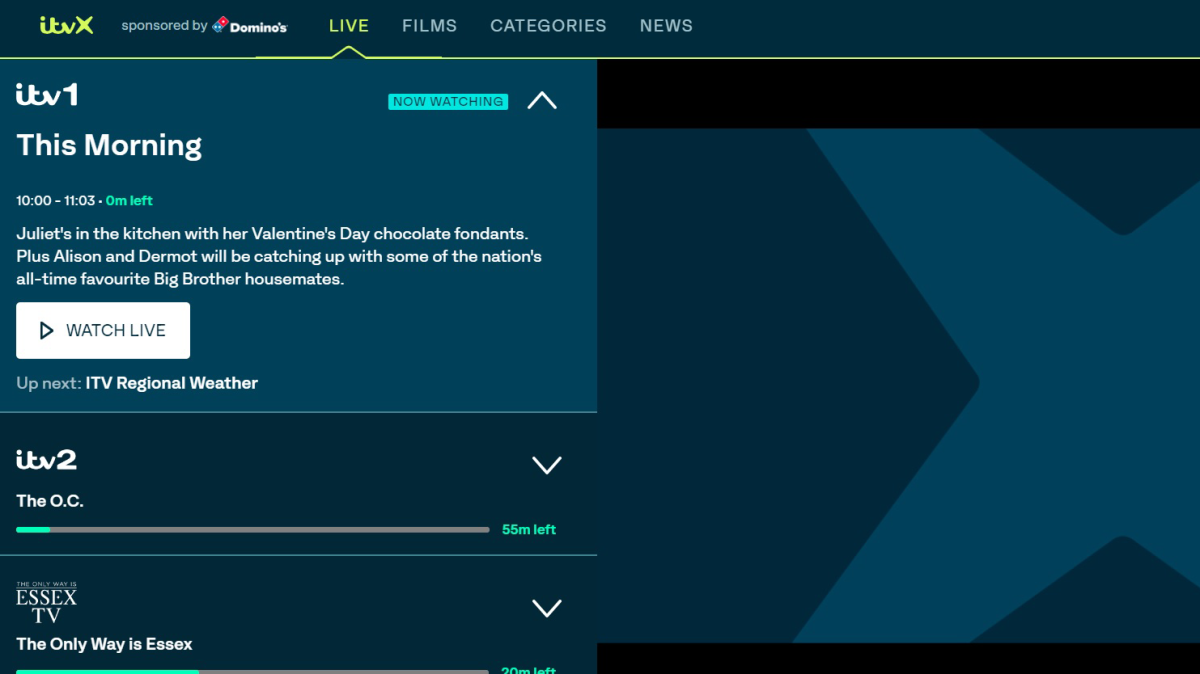Screen dimensions: 1200x674
Task: Click The Only Way is Essex progress bar
Action: tap(253, 671)
